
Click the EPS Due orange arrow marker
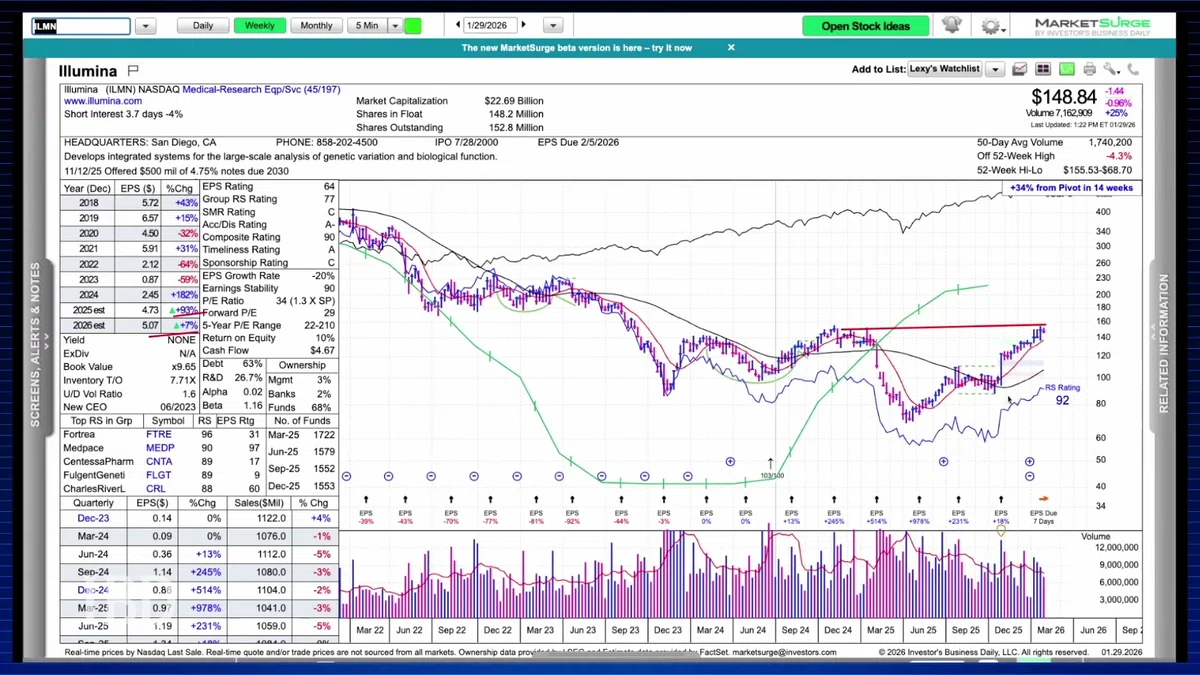click(x=1043, y=498)
